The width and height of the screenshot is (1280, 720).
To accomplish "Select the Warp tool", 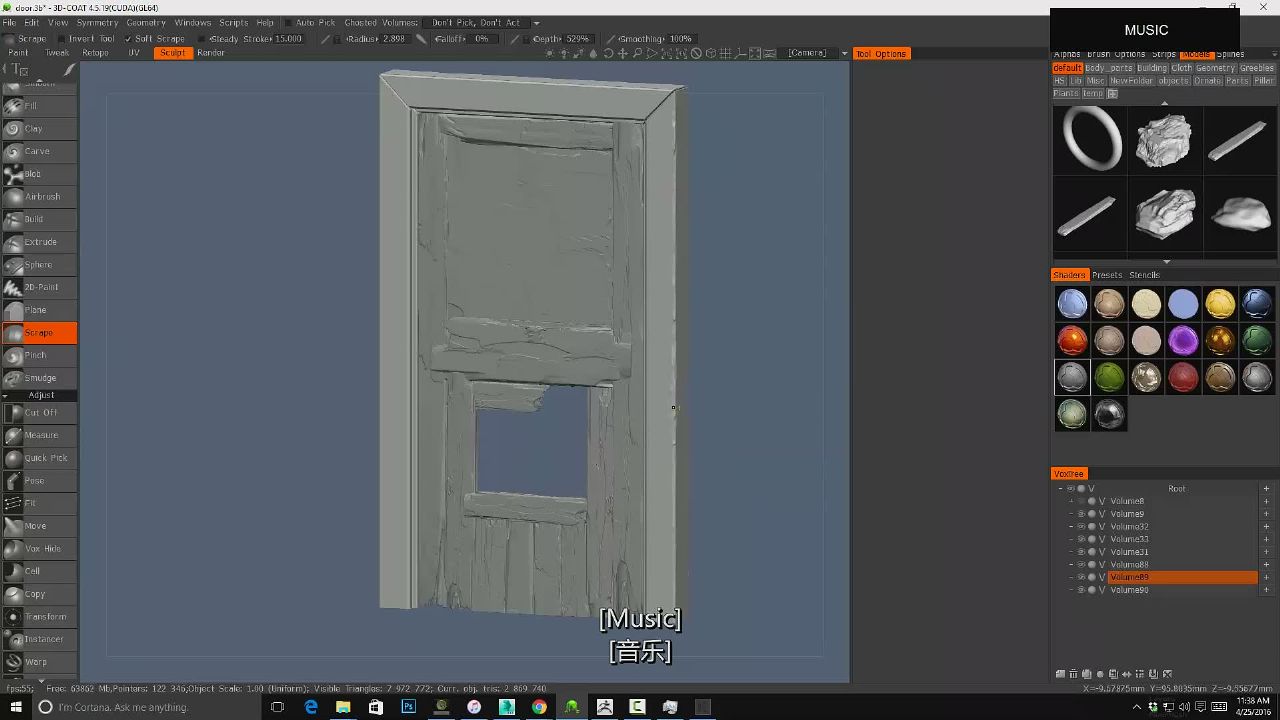I will pos(39,662).
